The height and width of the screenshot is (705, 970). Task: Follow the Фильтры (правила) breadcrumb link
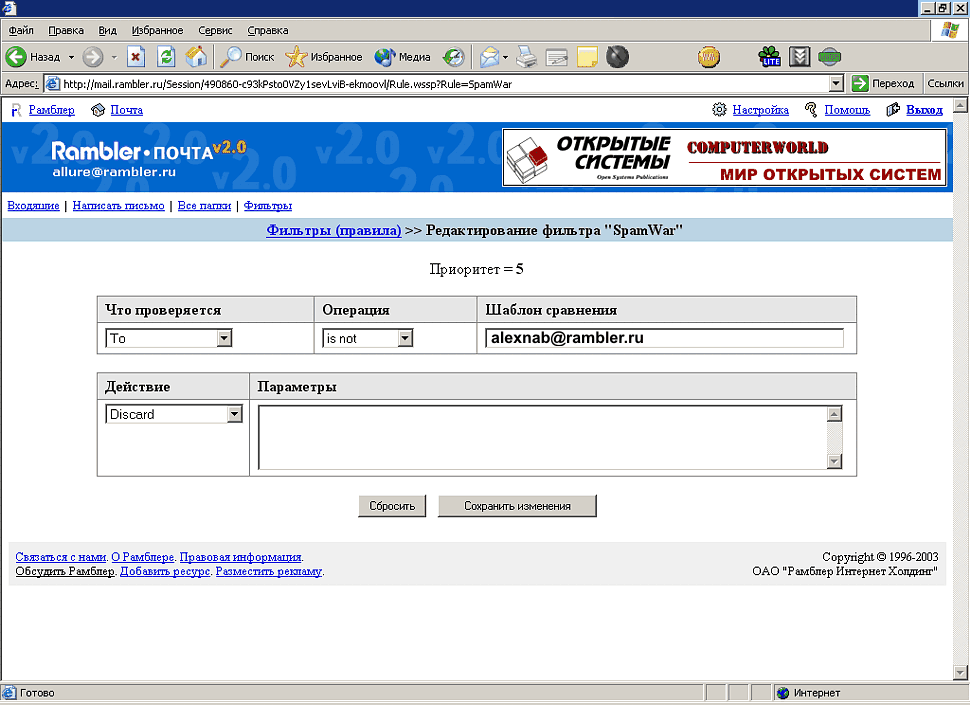coord(334,230)
